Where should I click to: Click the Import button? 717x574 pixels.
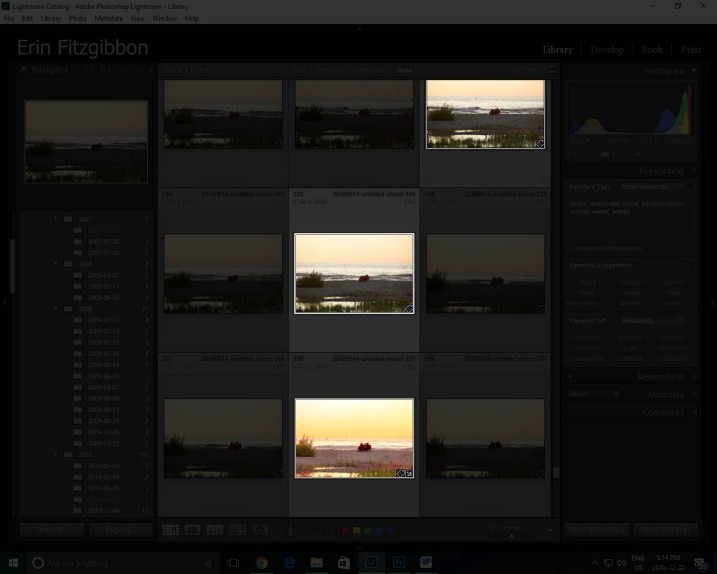coord(52,530)
